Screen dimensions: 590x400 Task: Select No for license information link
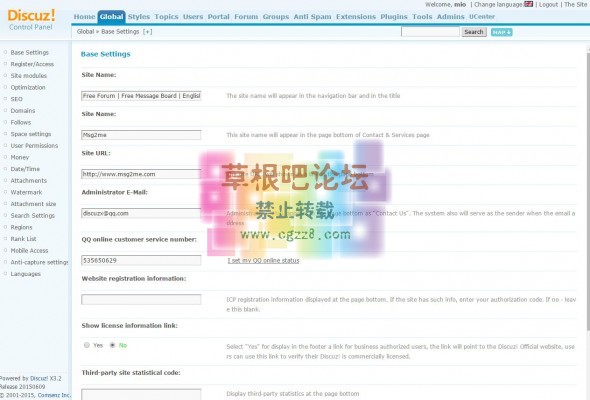(112, 345)
